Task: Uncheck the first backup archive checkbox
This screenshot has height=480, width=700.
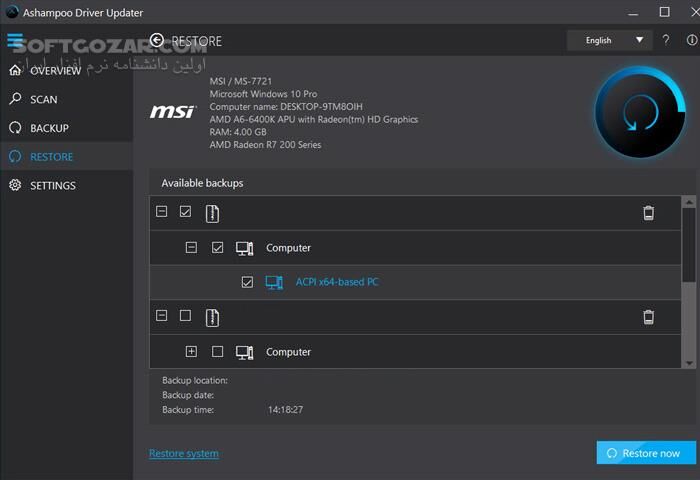Action: tap(185, 212)
